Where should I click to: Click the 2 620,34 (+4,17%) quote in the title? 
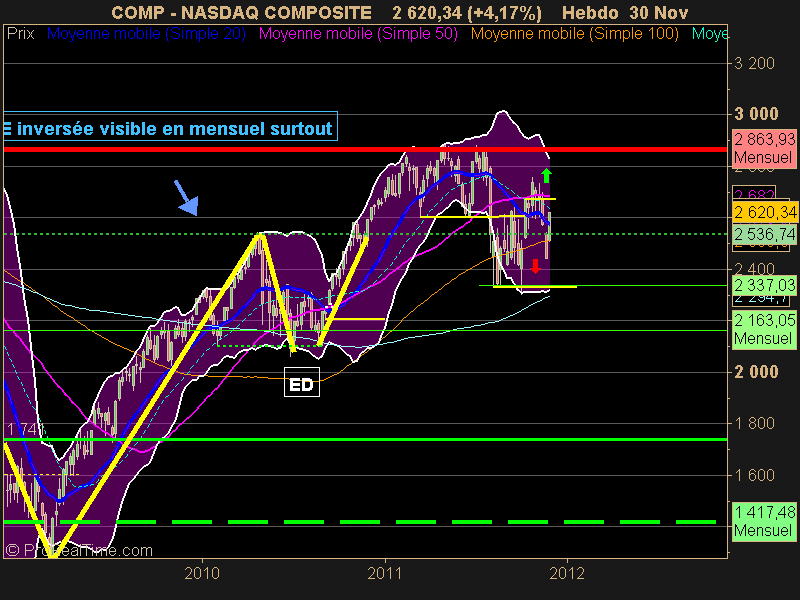pyautogui.click(x=467, y=12)
